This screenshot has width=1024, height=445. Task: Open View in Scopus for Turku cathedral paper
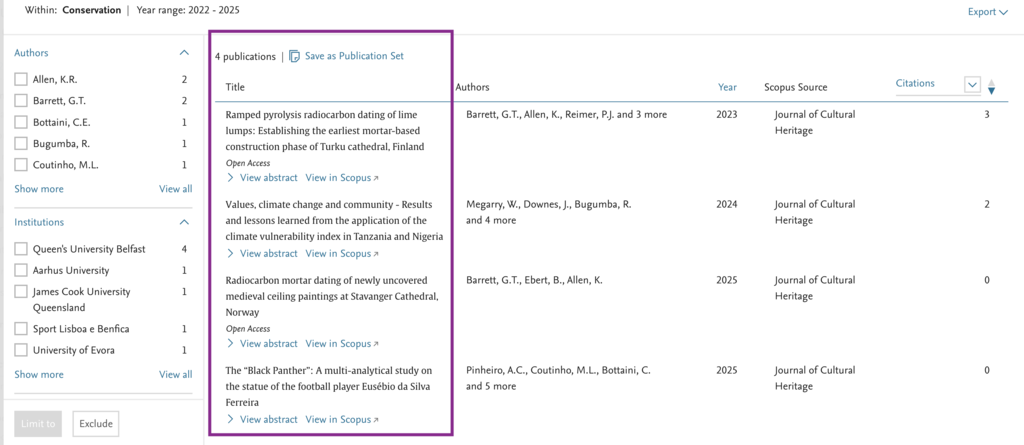[x=342, y=178]
